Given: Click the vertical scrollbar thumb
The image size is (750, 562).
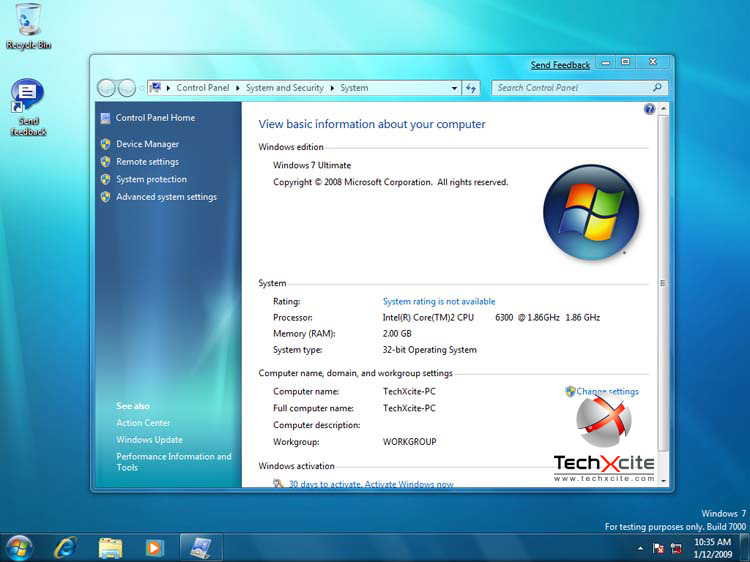Looking at the screenshot, I should tap(663, 283).
